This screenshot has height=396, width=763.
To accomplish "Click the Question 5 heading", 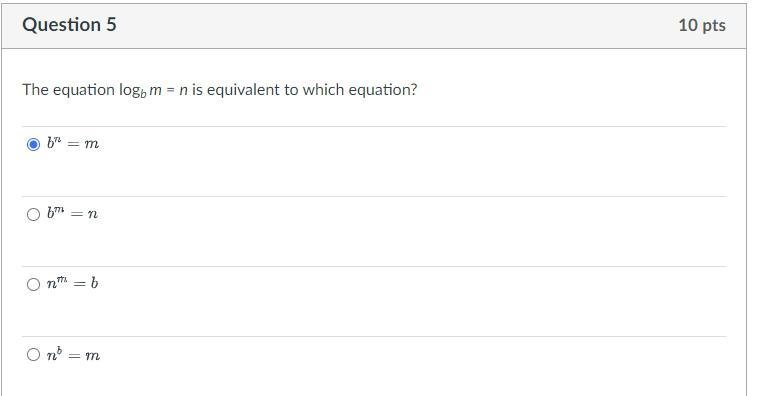I will point(69,25).
